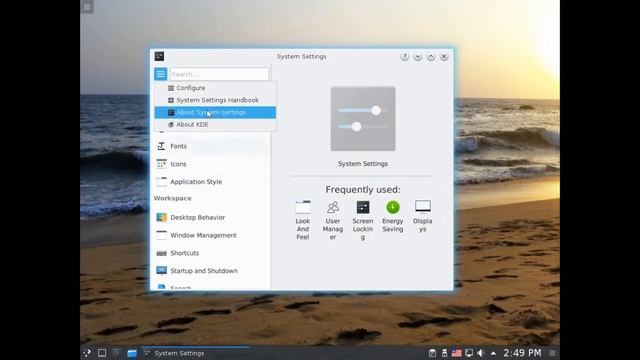Click the 2:49 PM clock
Viewport: 640px width, 360px height.
point(522,353)
